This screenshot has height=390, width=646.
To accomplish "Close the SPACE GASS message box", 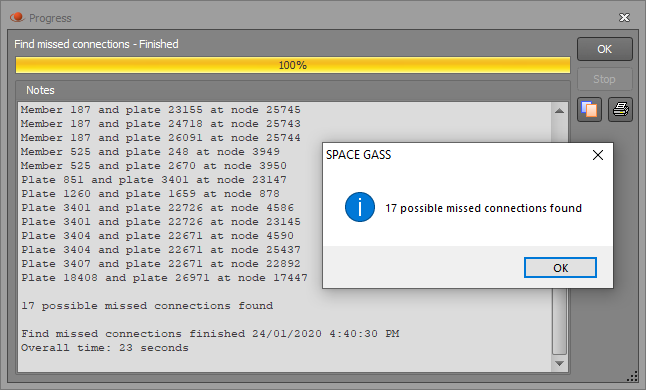I will tap(598, 155).
